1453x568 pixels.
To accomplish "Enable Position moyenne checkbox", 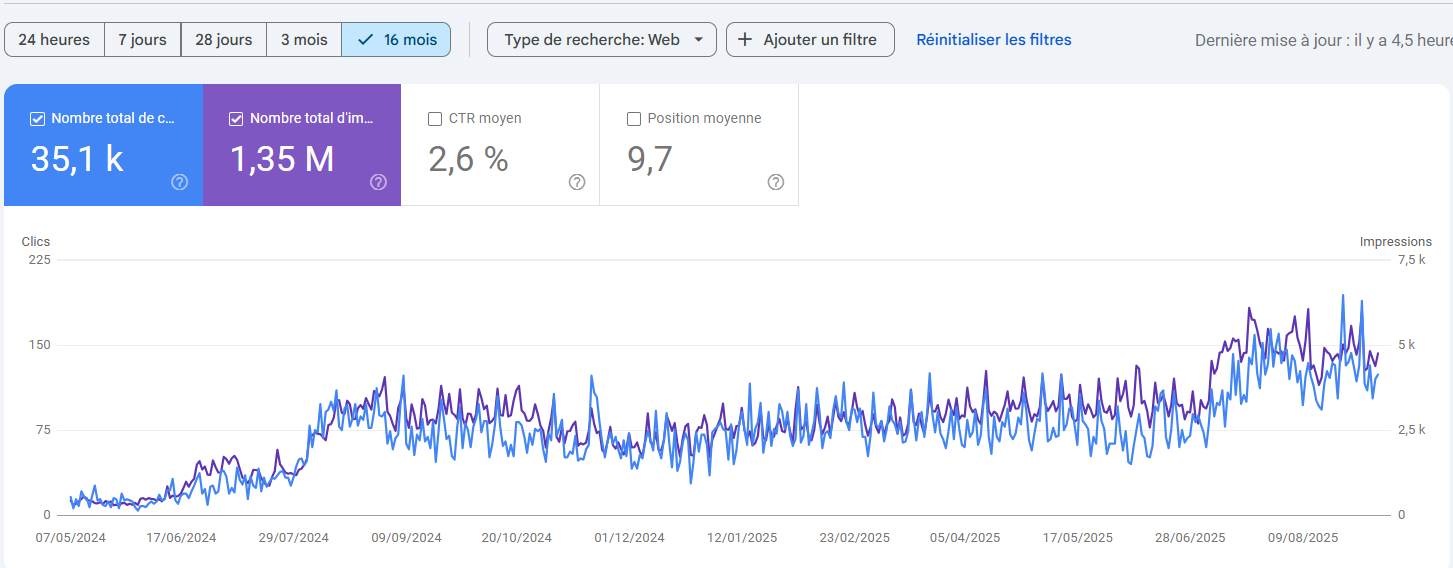I will [634, 119].
